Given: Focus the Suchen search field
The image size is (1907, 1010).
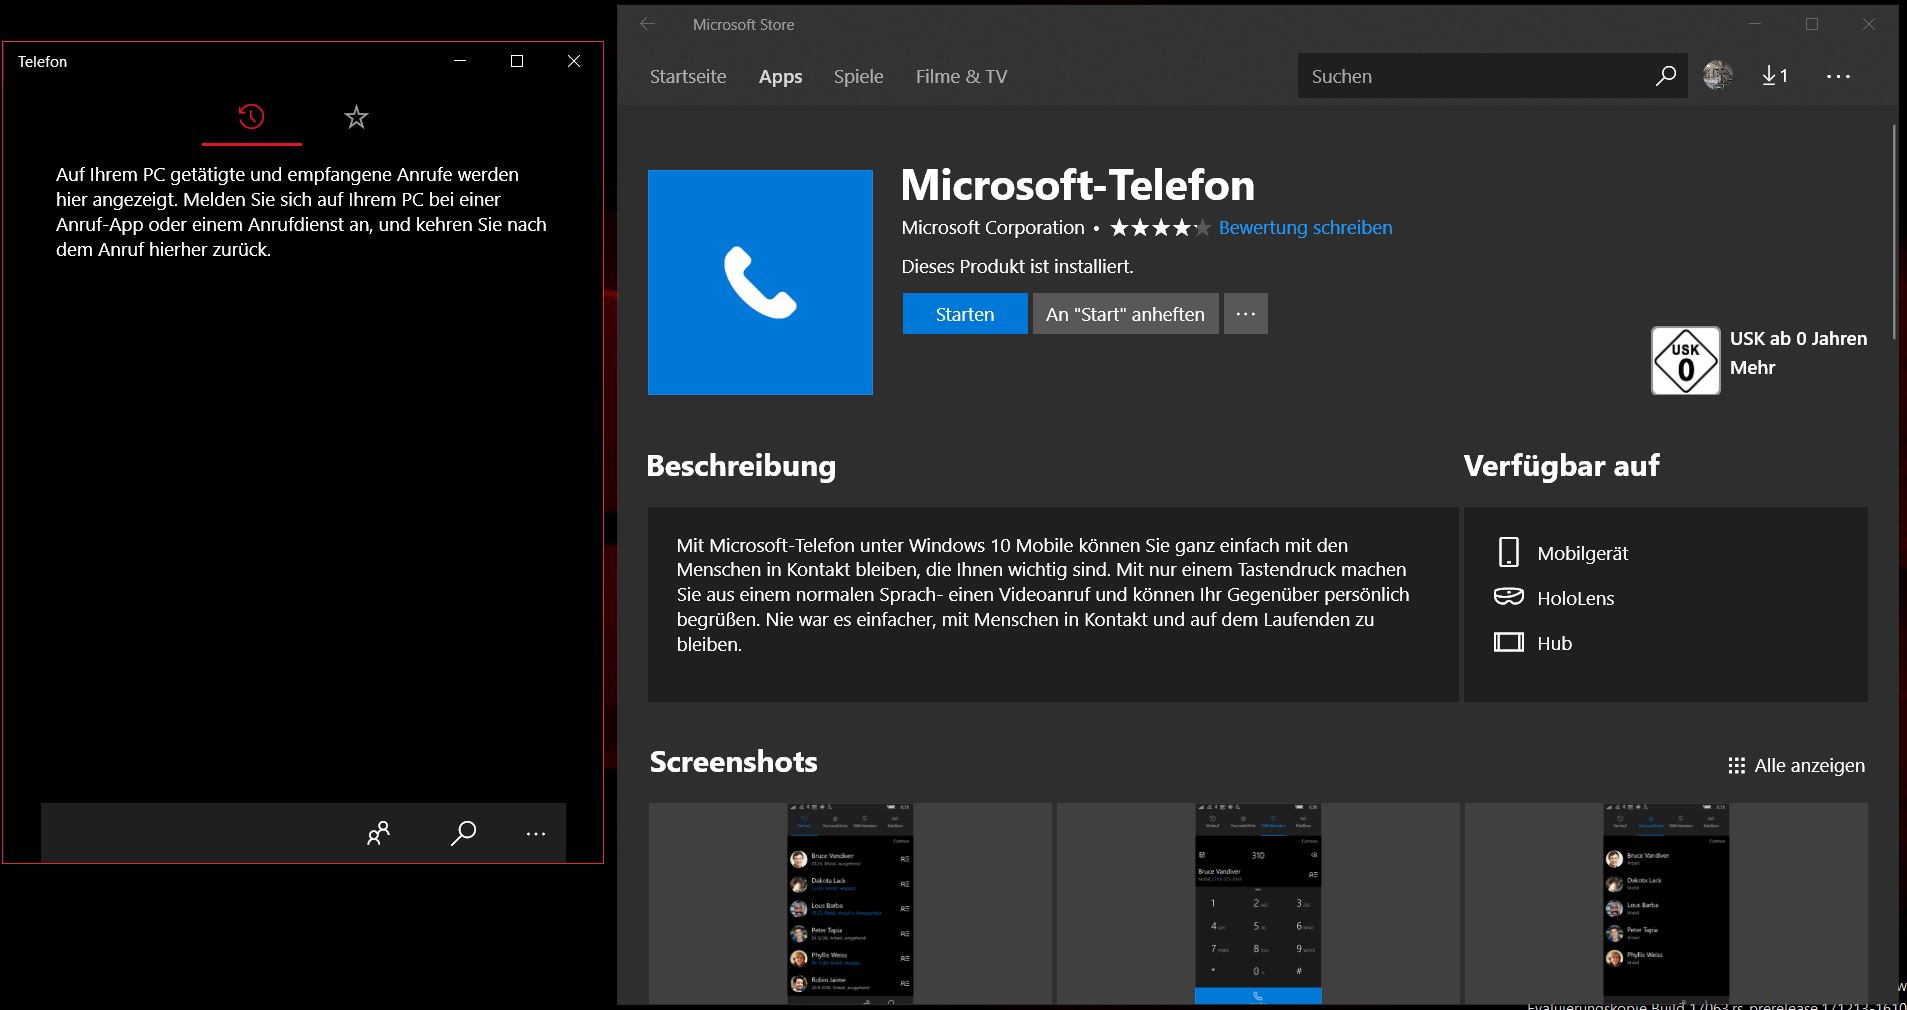Looking at the screenshot, I should coord(1475,76).
